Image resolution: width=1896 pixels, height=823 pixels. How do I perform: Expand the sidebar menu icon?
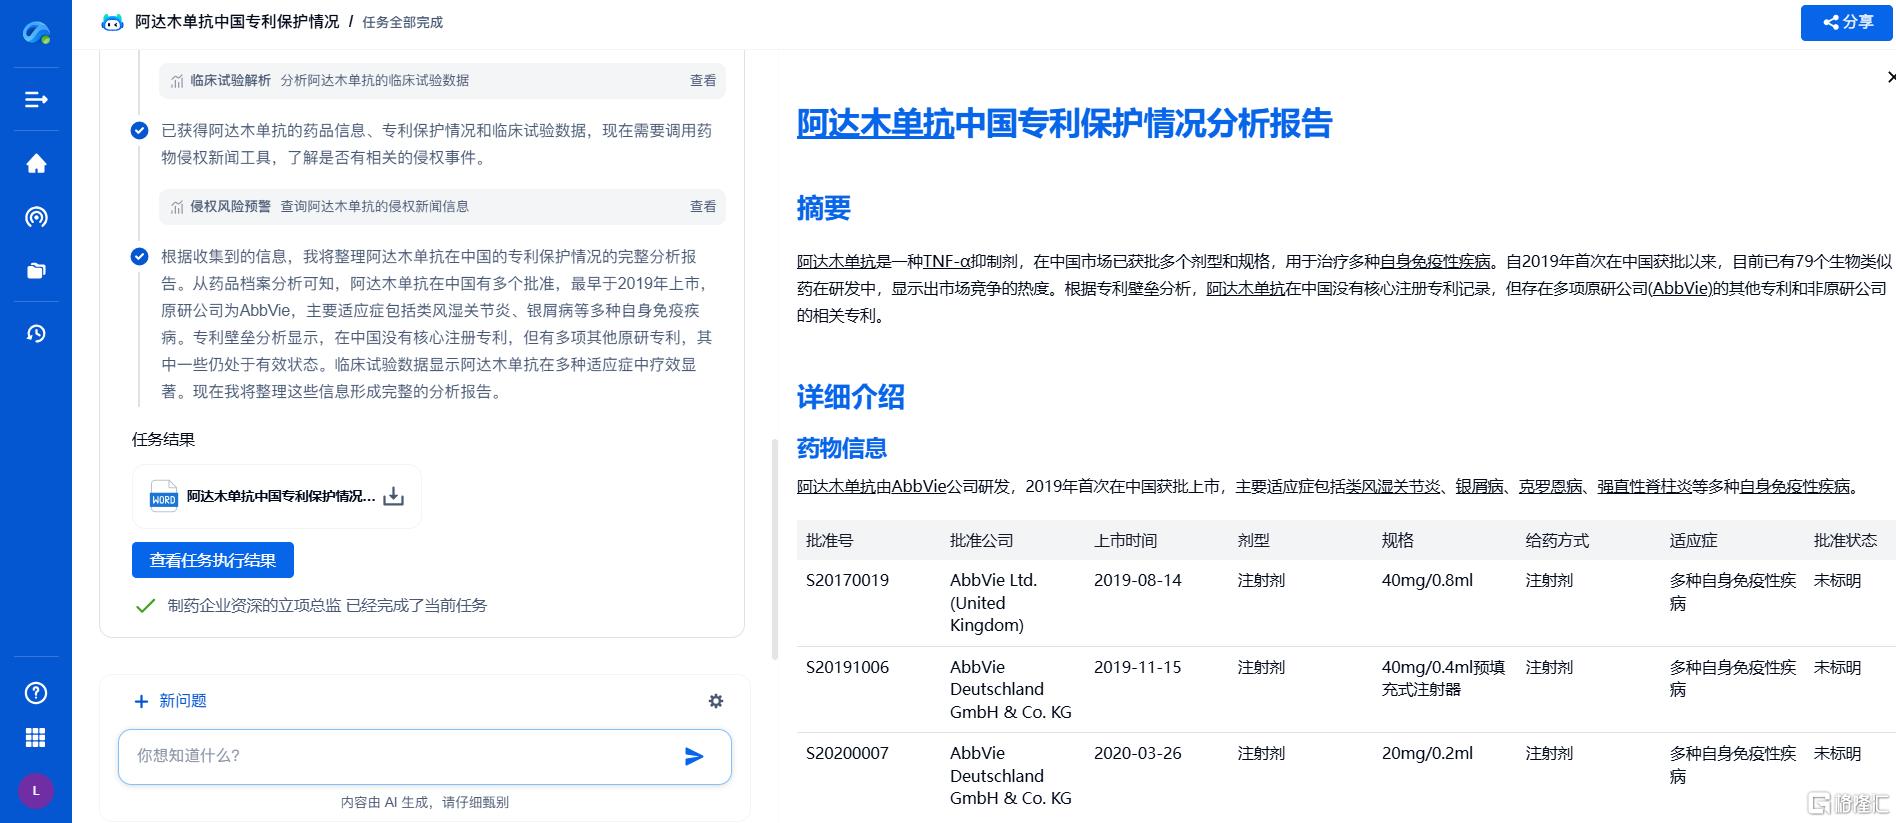click(x=36, y=99)
